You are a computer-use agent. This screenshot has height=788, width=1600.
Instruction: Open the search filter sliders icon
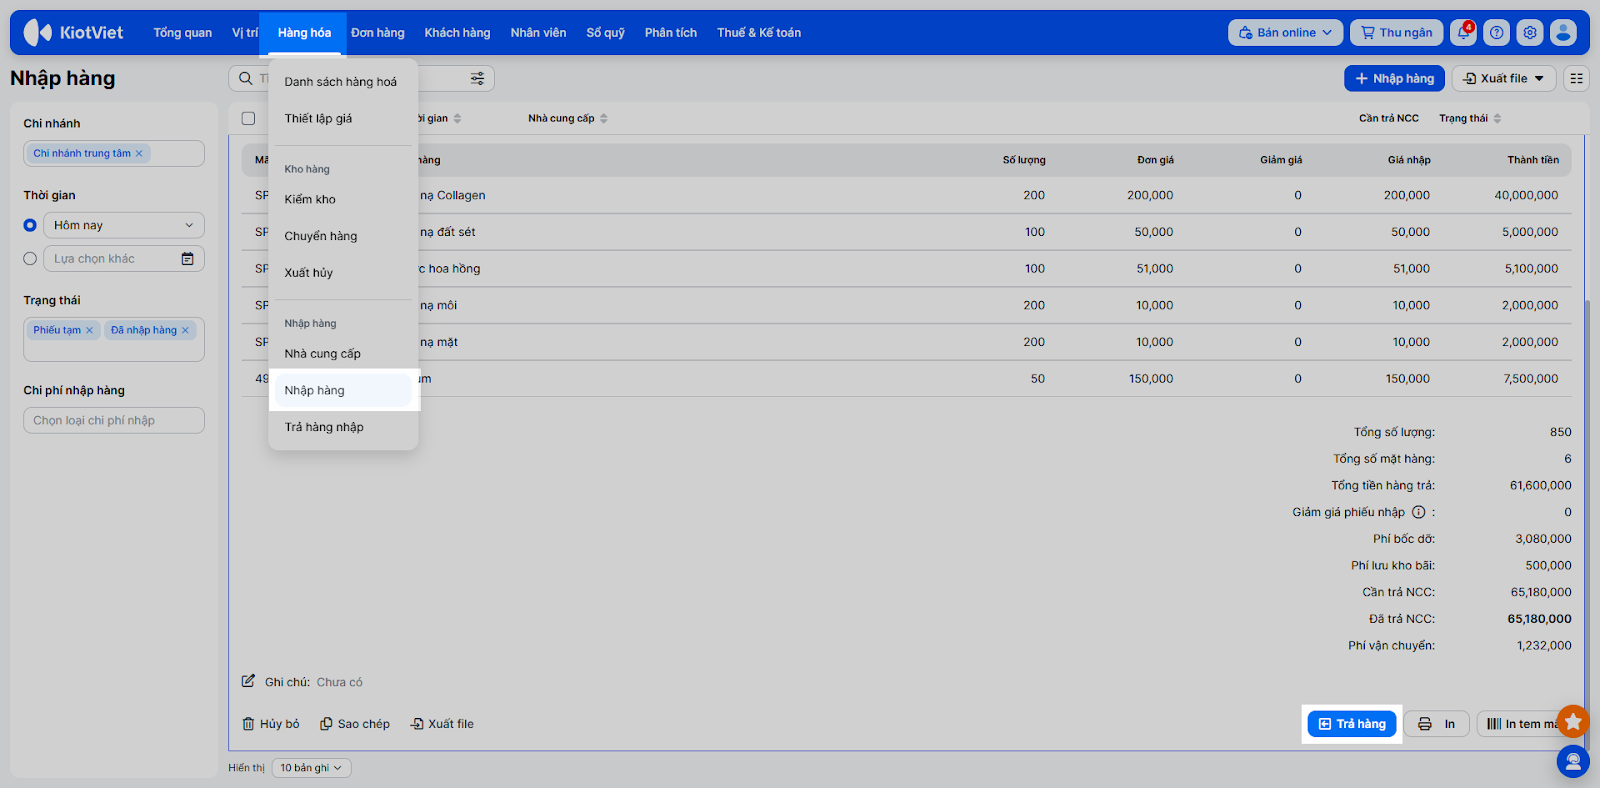point(478,78)
